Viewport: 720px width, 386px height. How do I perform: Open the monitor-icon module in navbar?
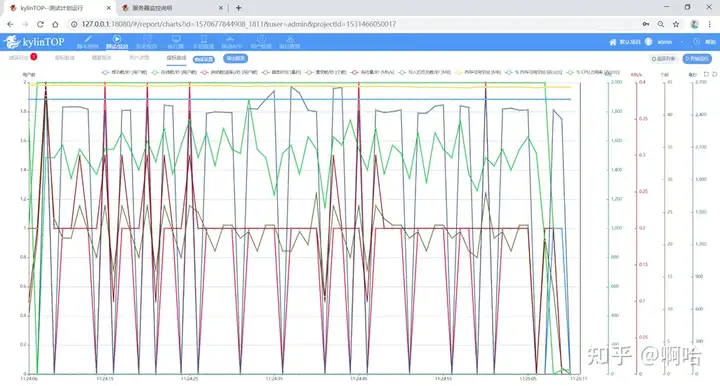[x=175, y=42]
